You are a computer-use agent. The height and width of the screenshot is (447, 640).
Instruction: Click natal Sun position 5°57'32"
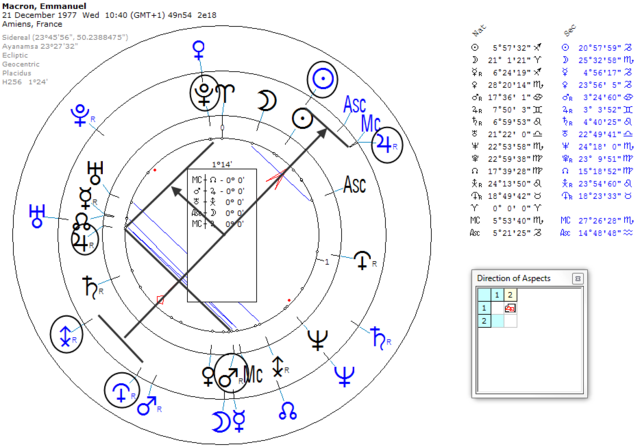click(511, 48)
